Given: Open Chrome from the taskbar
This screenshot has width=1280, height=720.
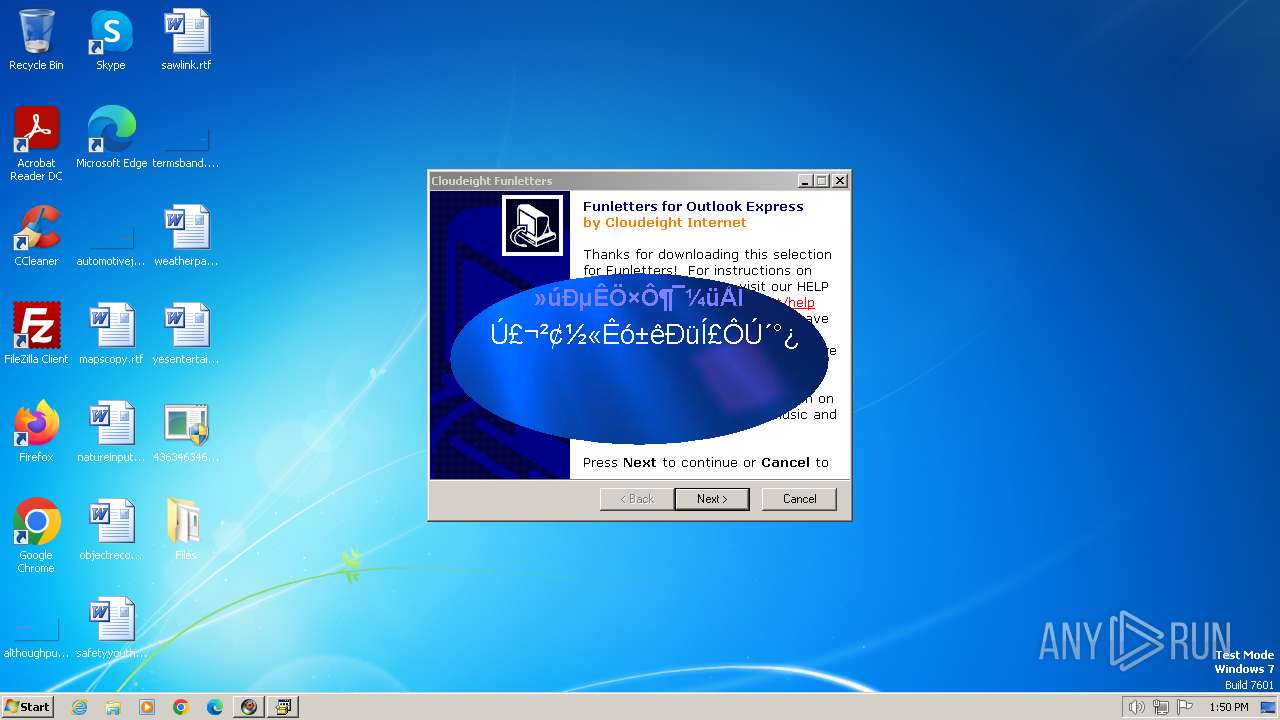Looking at the screenshot, I should pyautogui.click(x=181, y=707).
